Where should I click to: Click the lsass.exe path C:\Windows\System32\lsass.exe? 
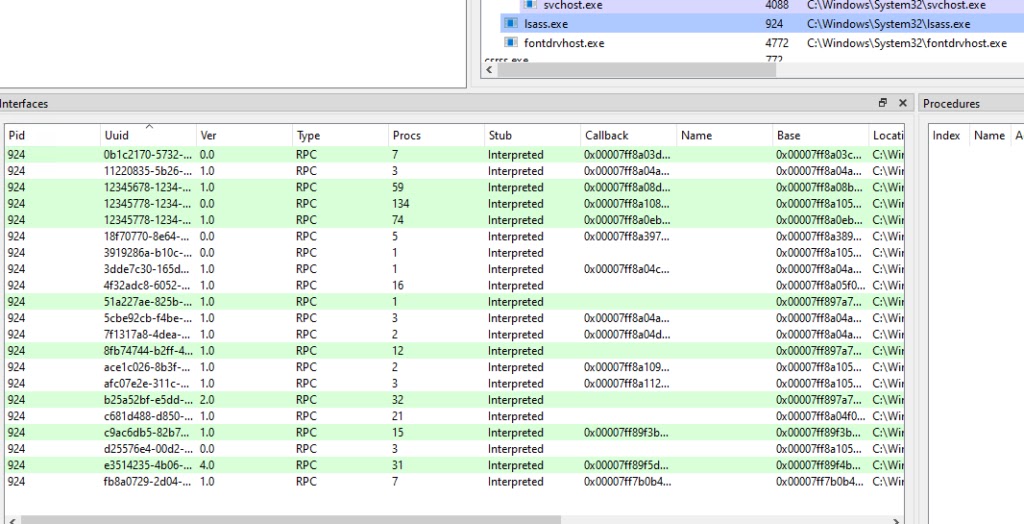[x=888, y=24]
